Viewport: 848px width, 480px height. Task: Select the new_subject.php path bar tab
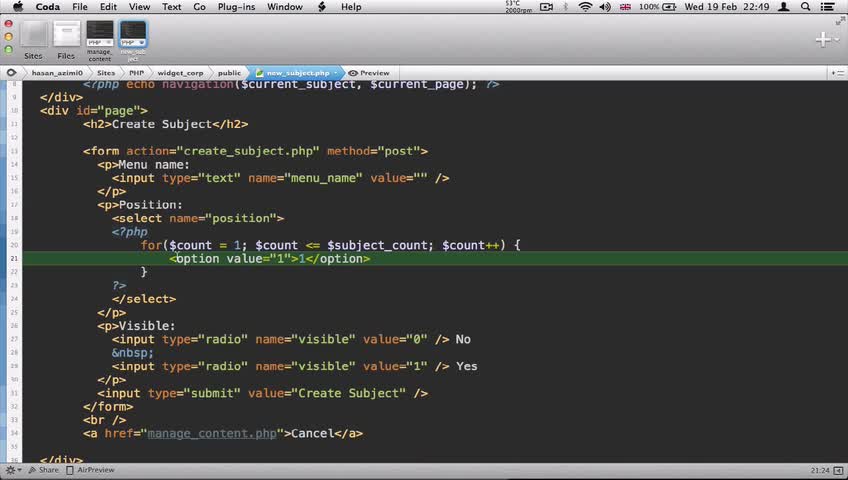297,72
